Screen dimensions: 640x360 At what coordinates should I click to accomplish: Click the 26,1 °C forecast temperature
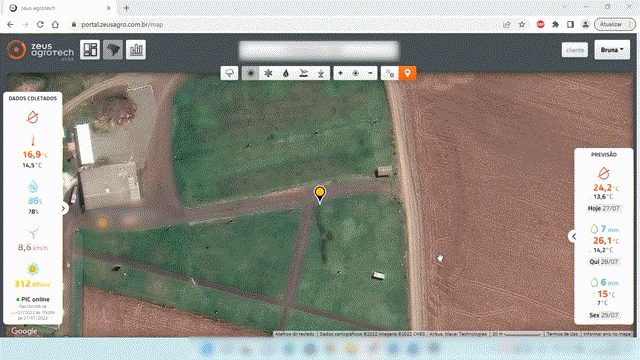click(605, 241)
